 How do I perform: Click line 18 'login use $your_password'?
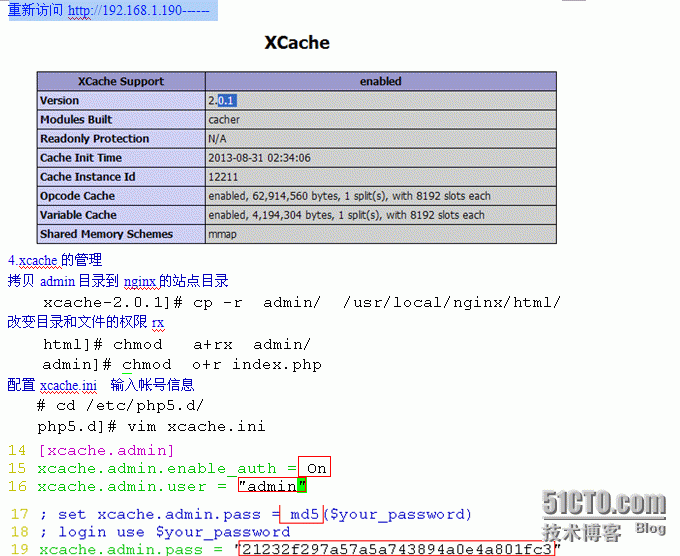coord(174,532)
